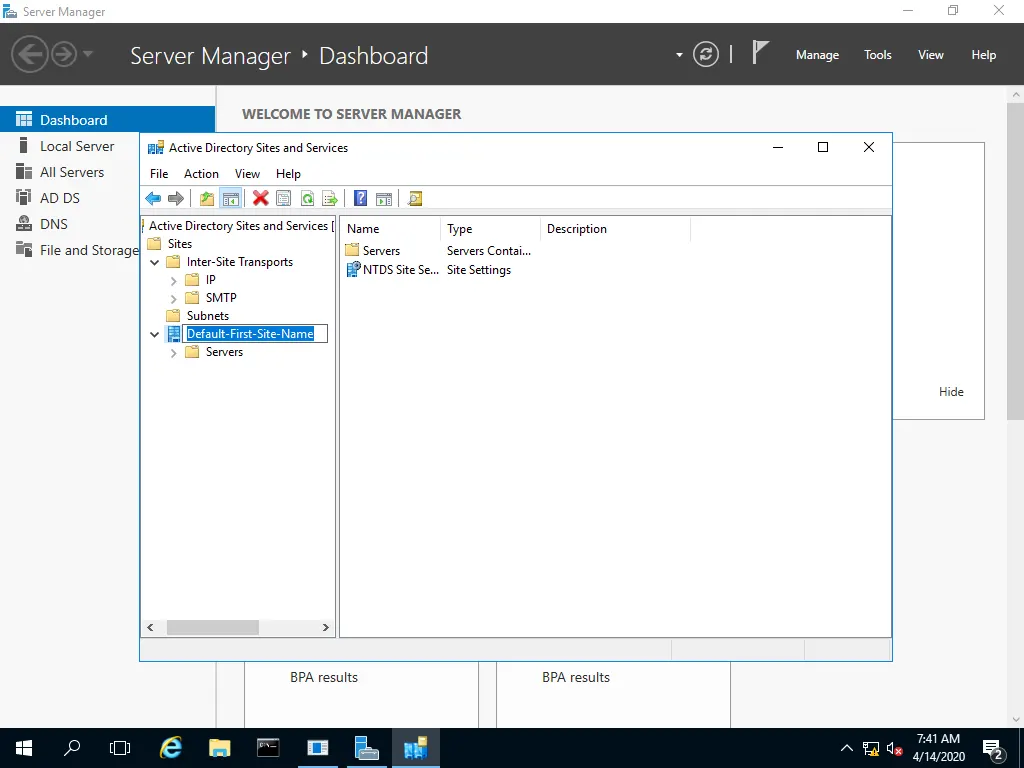Open Server Manager notifications flag
1024x768 pixels.
[760, 53]
